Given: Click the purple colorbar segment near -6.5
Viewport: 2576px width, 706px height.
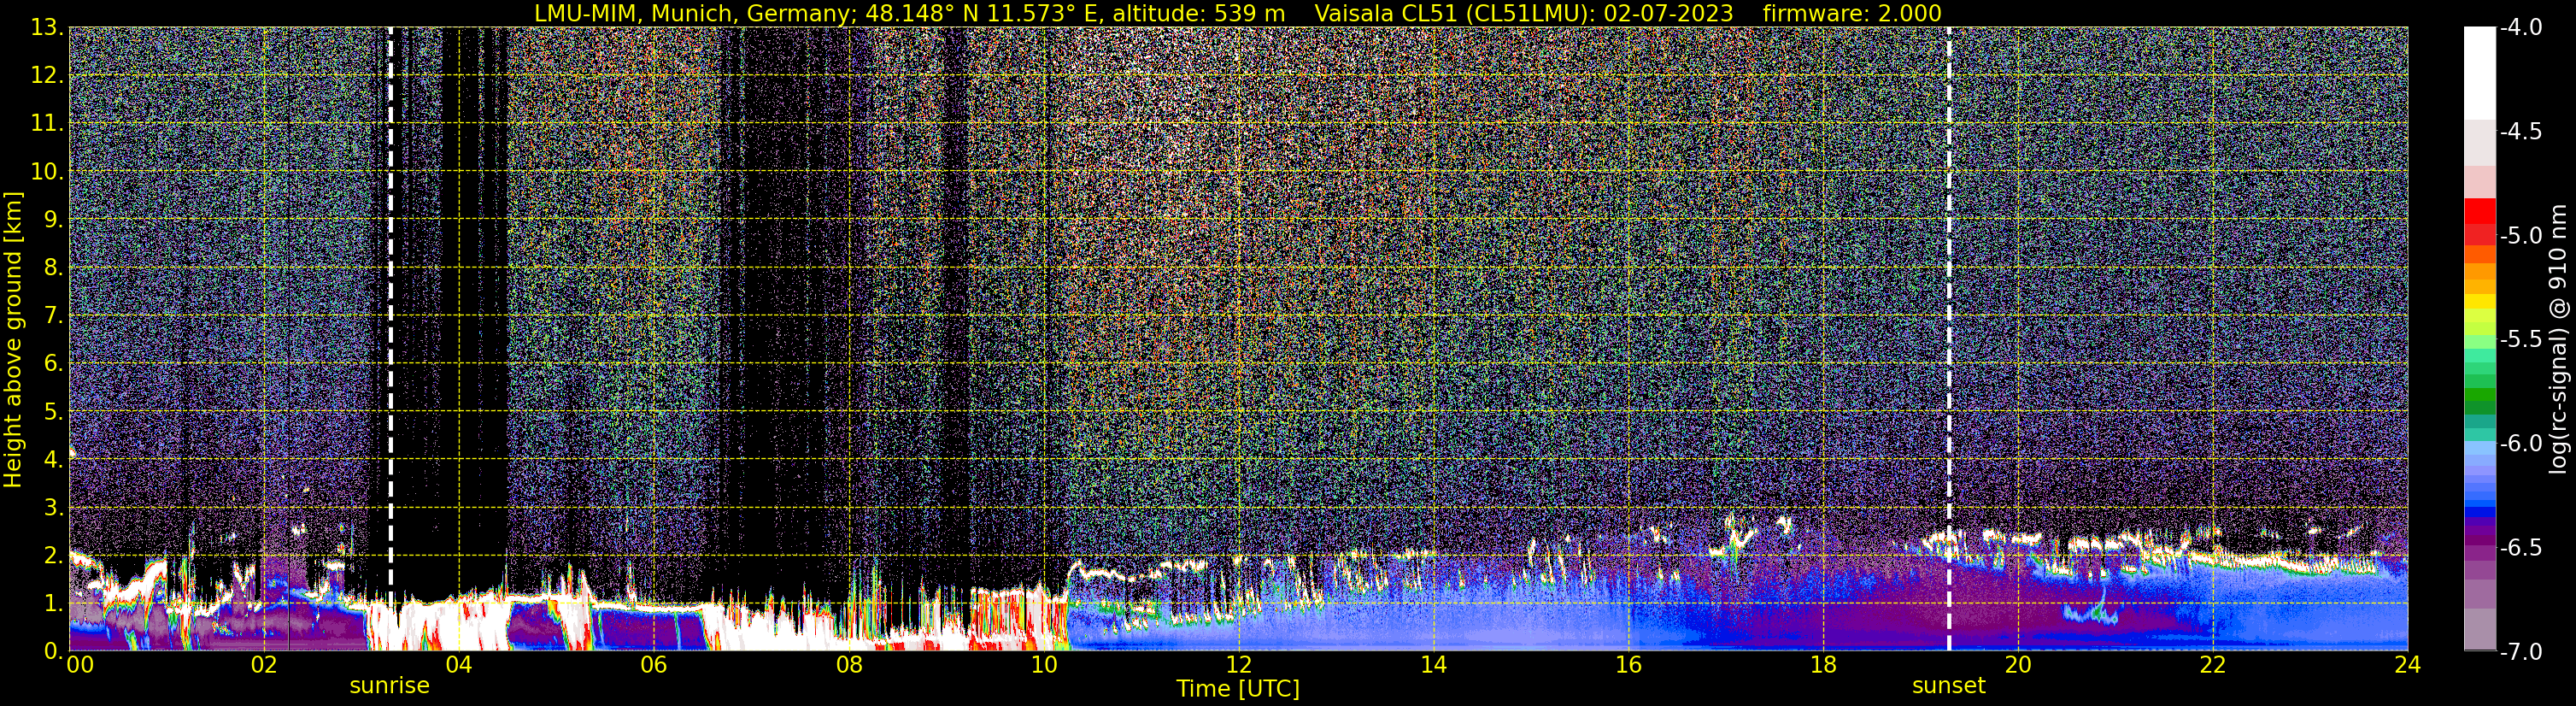Looking at the screenshot, I should [2480, 540].
